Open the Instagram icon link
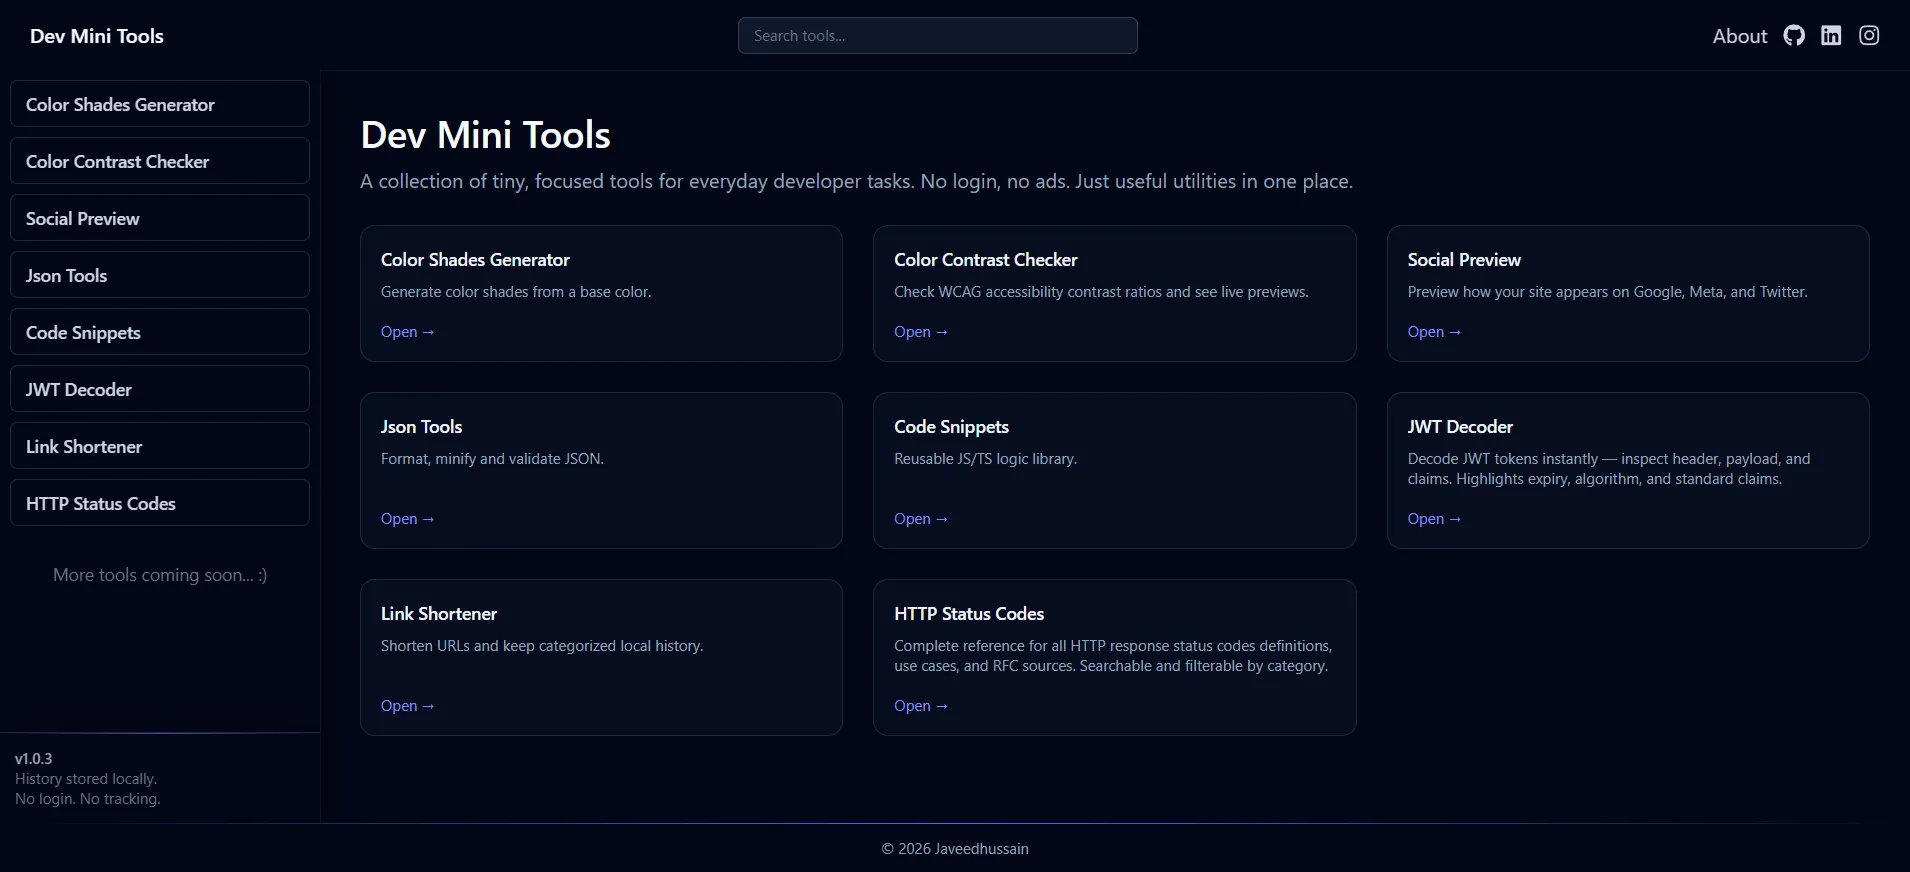Image resolution: width=1910 pixels, height=872 pixels. (x=1869, y=36)
